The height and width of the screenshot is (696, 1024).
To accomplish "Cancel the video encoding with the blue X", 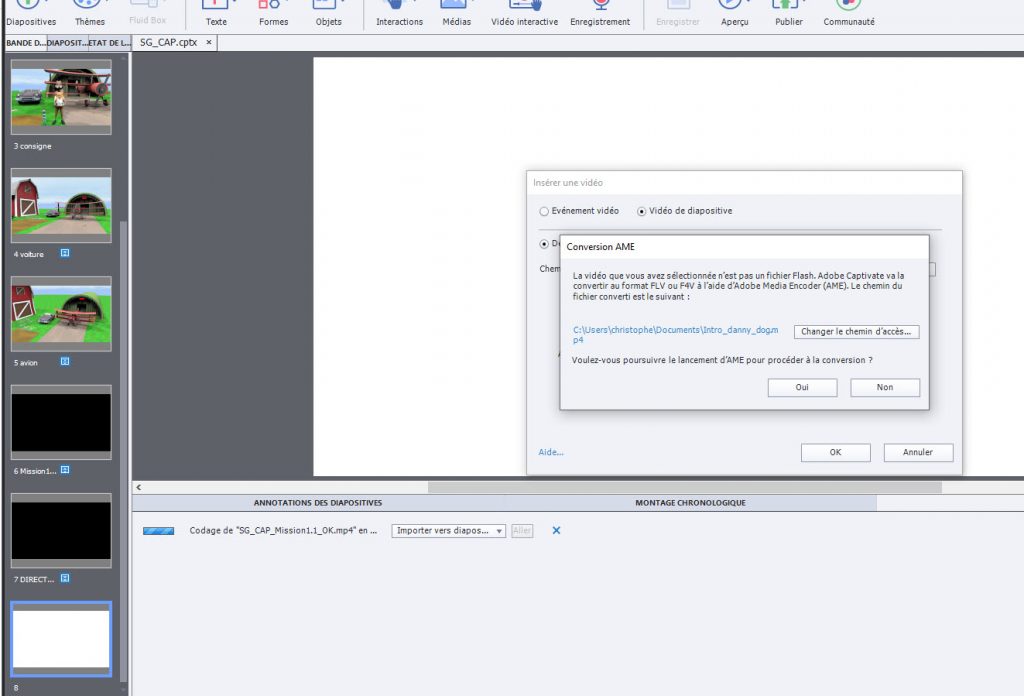I will point(556,530).
